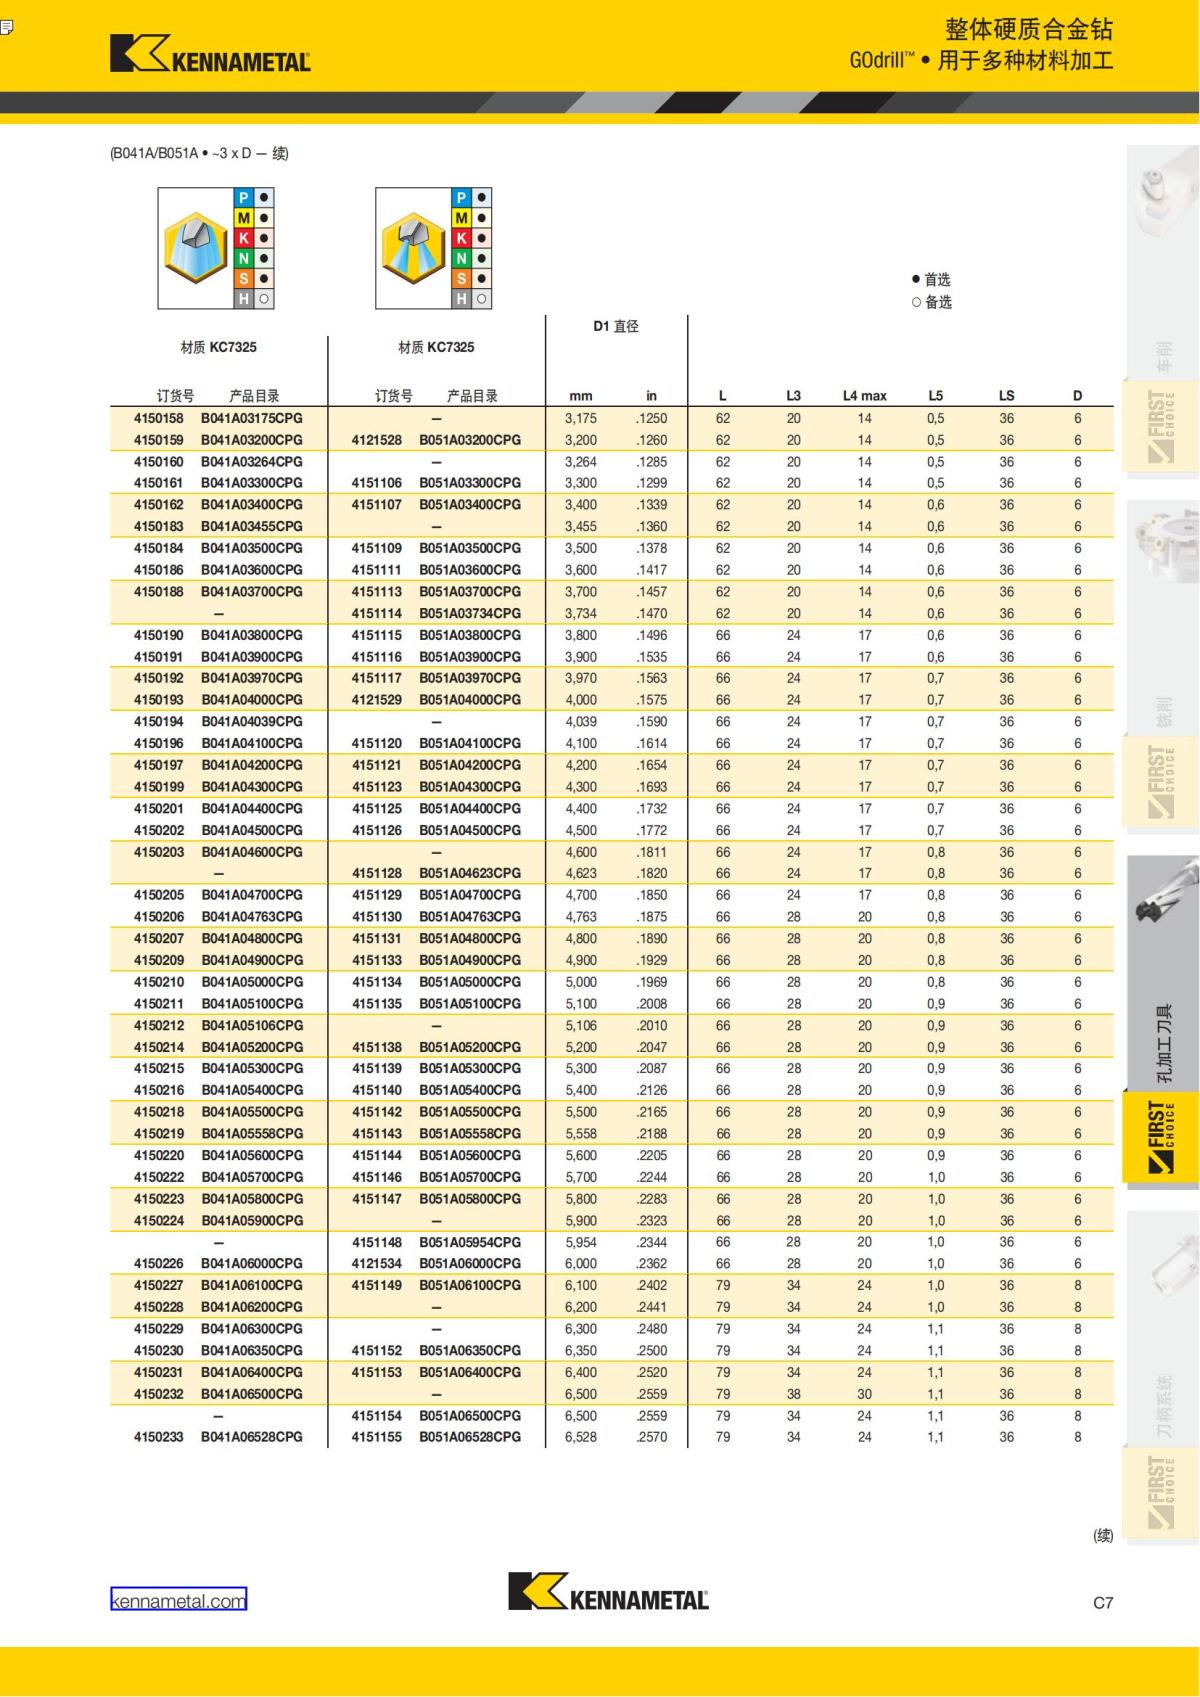1200x1697 pixels.
Task: Click order number 4151155
Action: [x=377, y=1437]
